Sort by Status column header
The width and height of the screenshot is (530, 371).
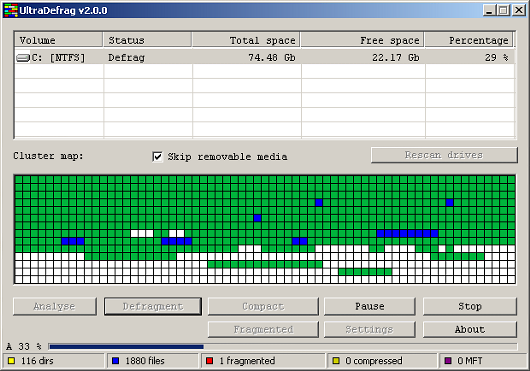coord(148,40)
